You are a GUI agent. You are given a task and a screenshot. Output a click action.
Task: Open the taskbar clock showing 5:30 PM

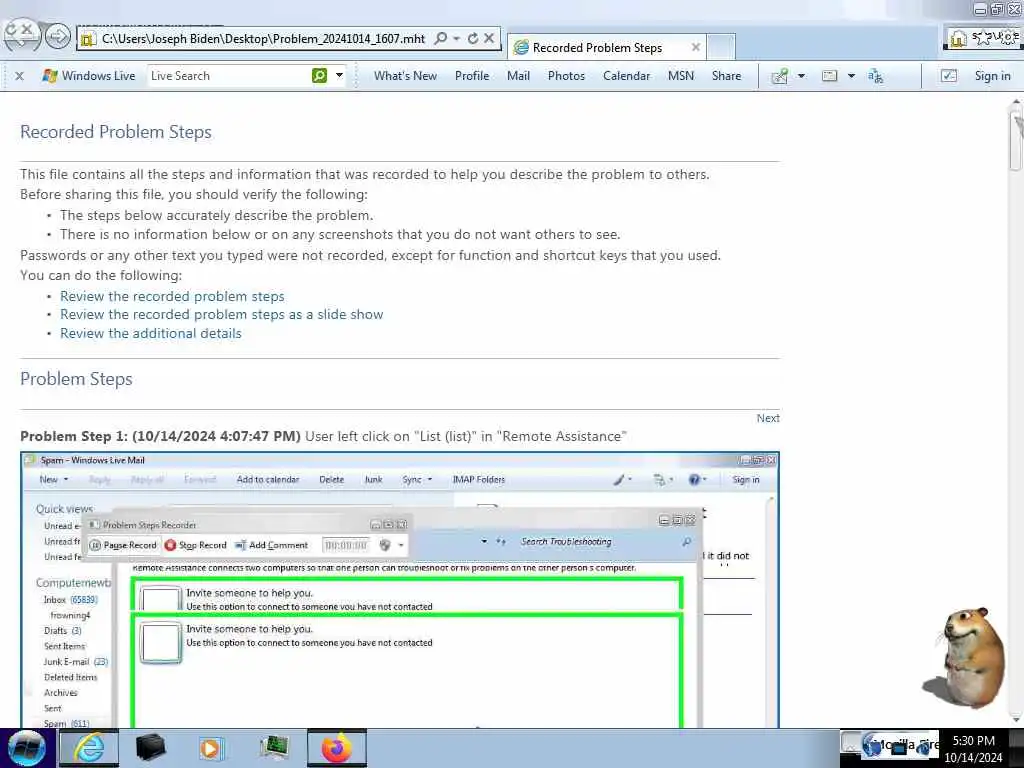pos(974,748)
